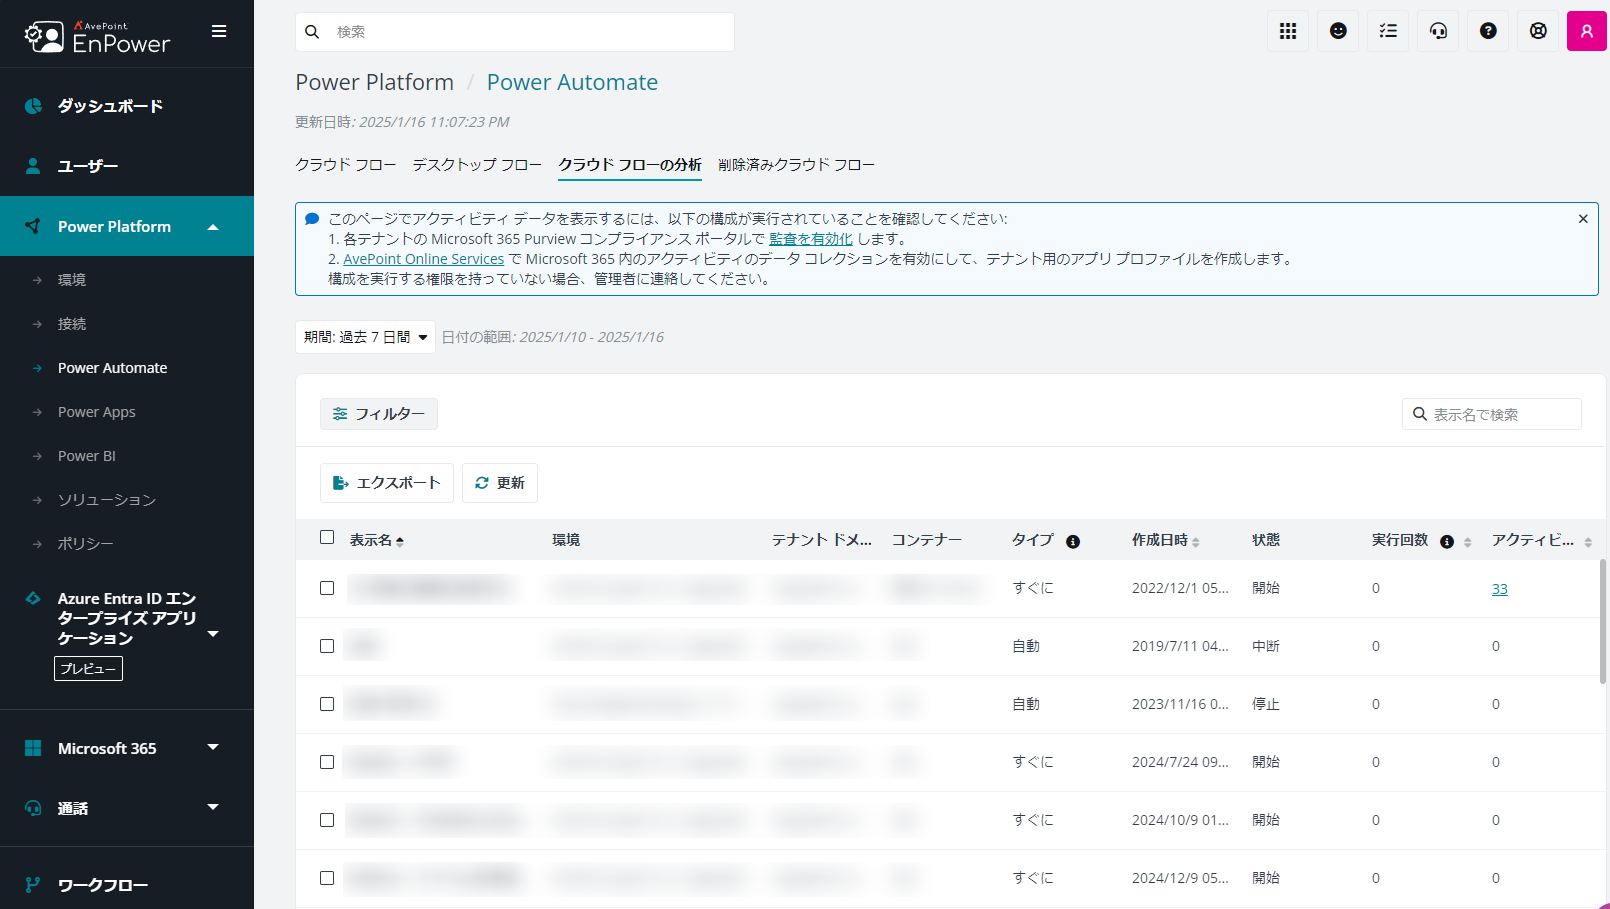Viewport: 1610px width, 909px height.
Task: Click the ワークフロー branch icon
Action: [x=33, y=885]
